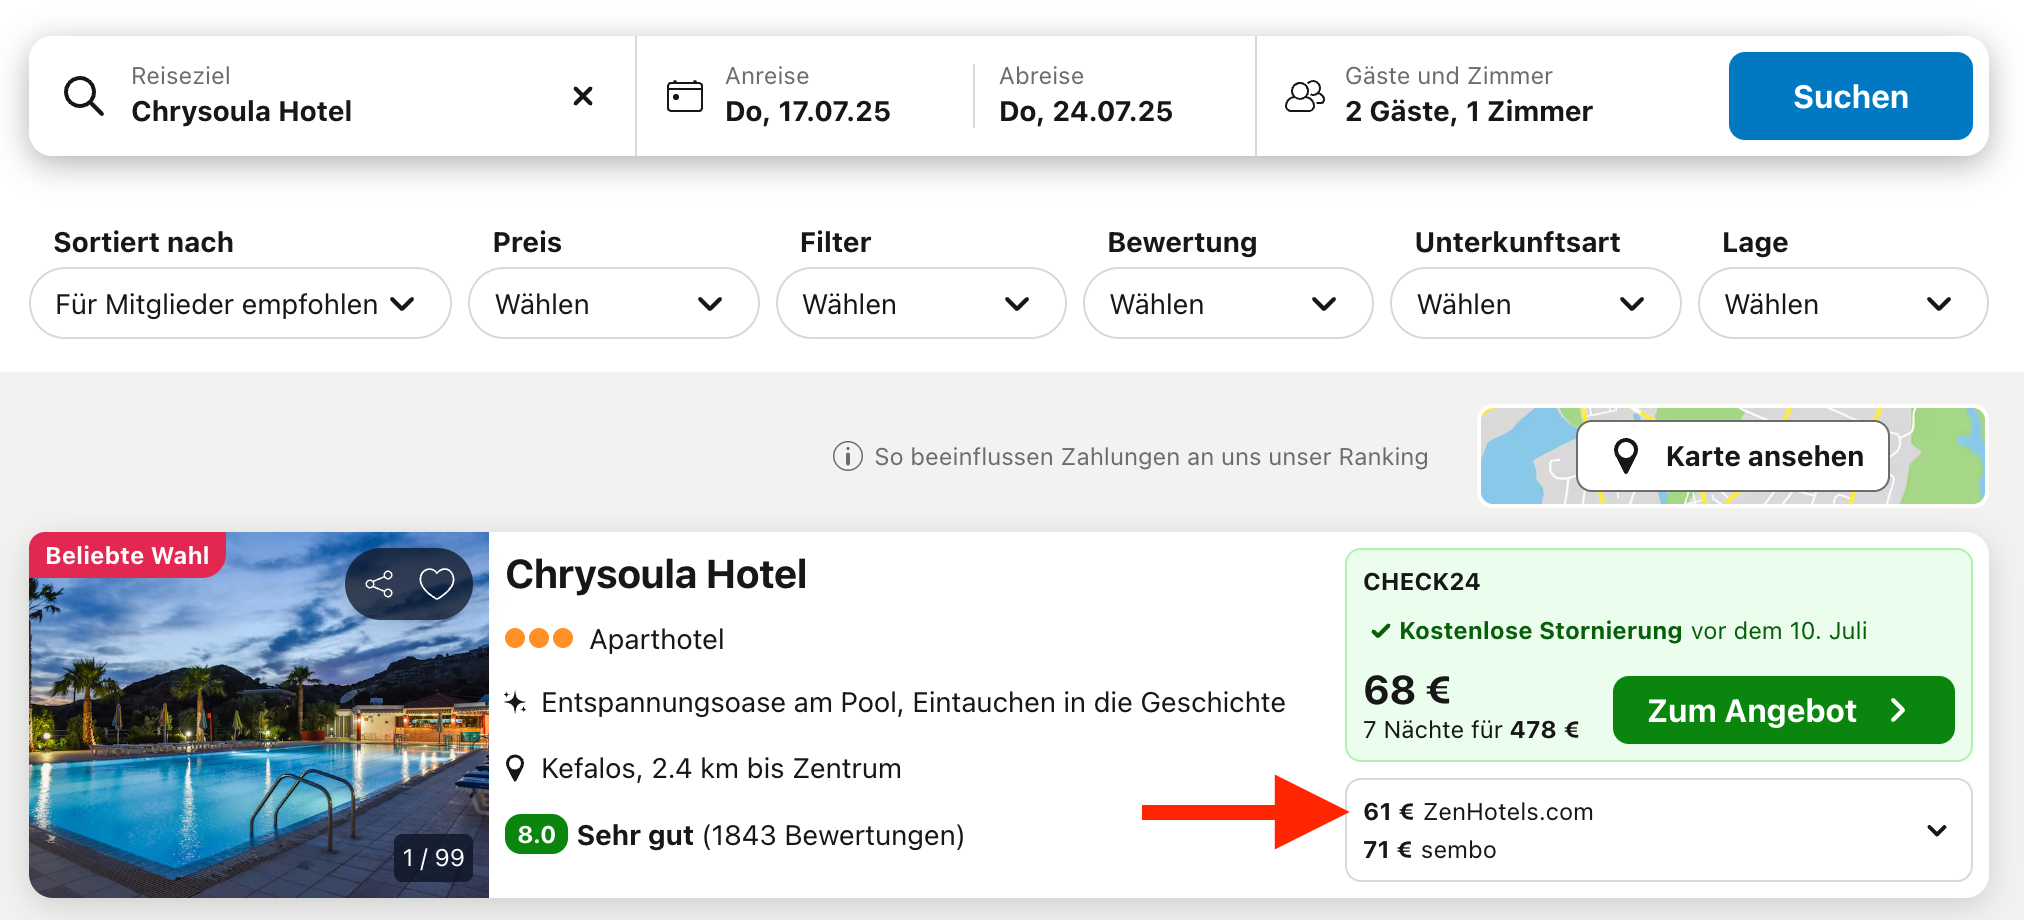
Task: Open the Preis dropdown
Action: 613,303
